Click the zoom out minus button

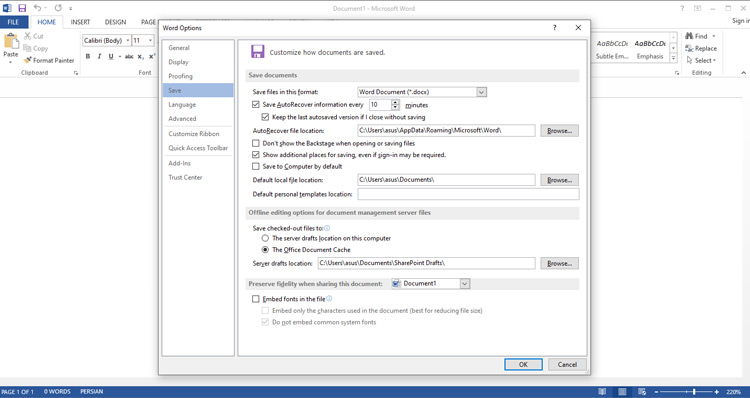656,392
